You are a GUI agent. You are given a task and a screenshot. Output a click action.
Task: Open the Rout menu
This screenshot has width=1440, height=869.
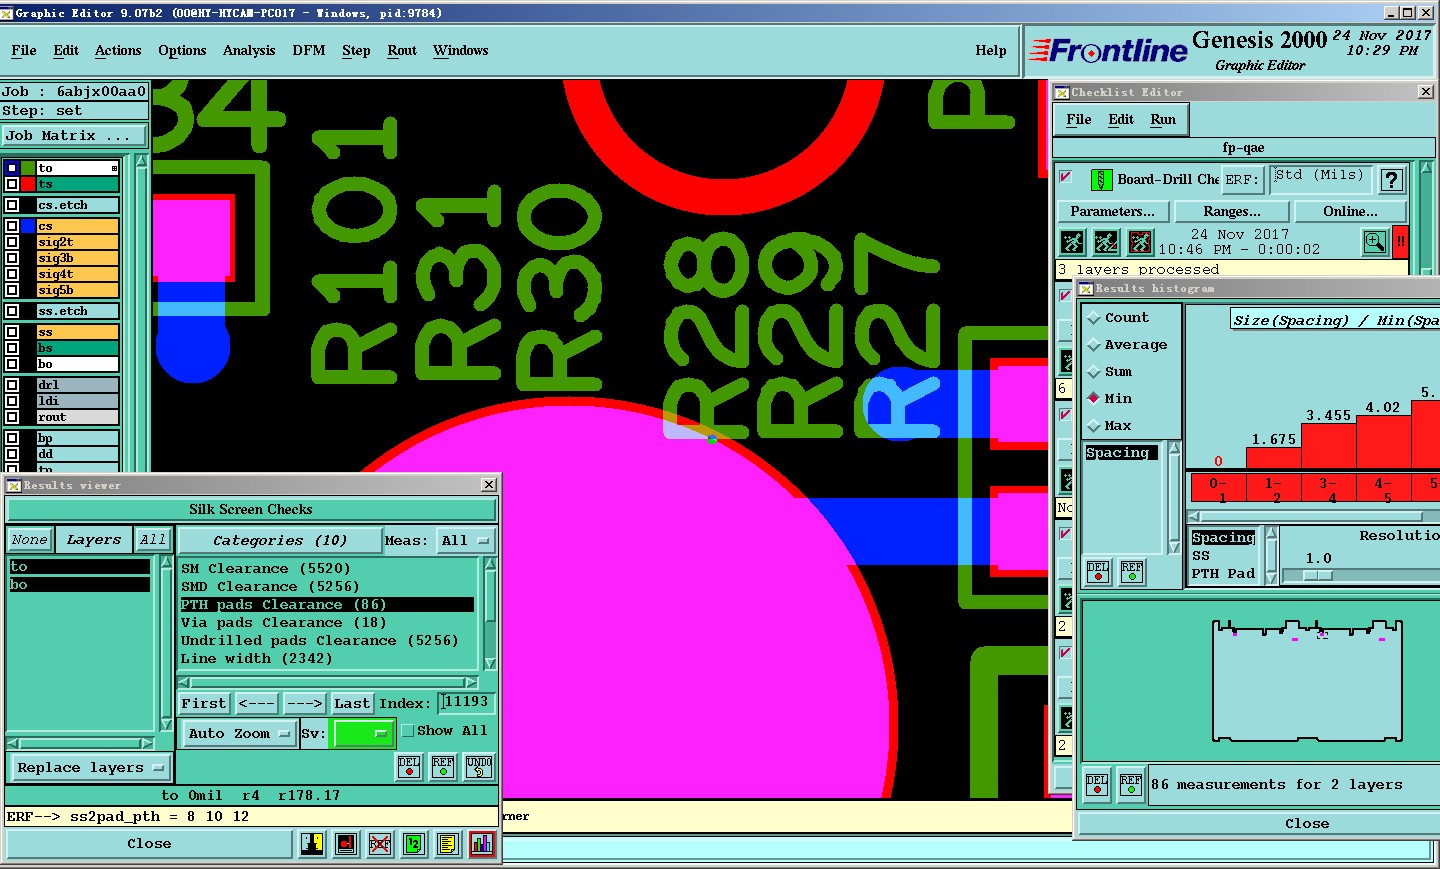click(x=402, y=51)
